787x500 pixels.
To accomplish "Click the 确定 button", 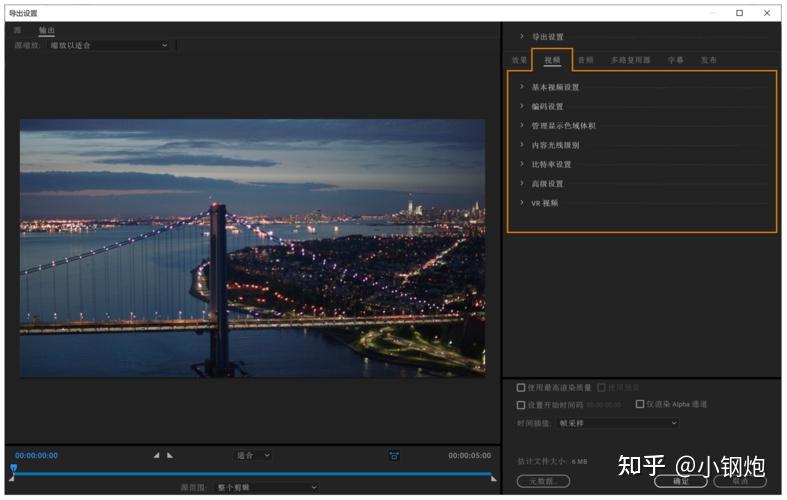I will click(681, 481).
